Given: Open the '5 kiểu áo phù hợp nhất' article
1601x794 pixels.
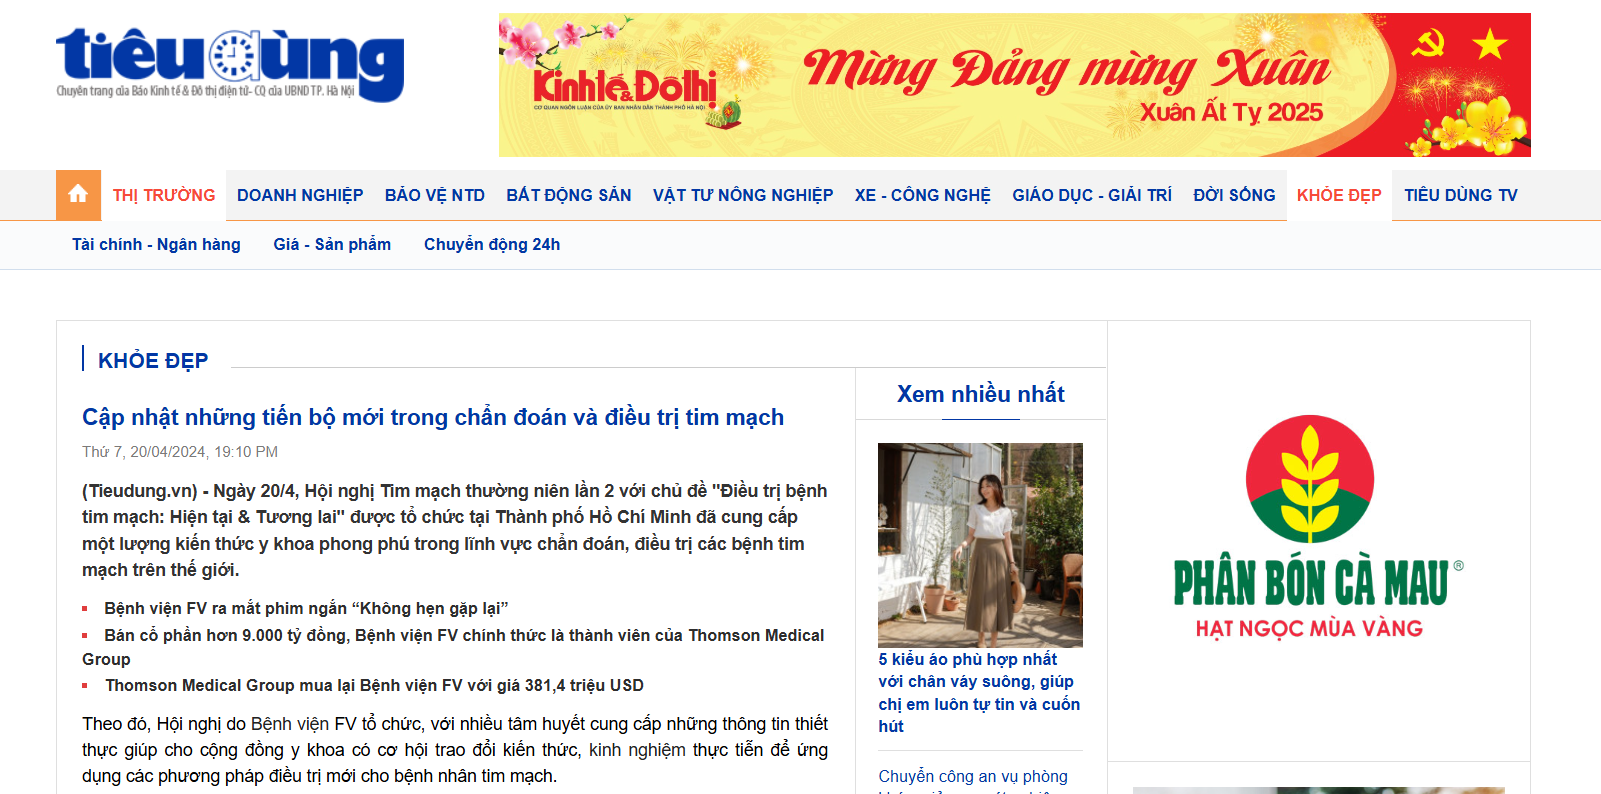Looking at the screenshot, I should [x=979, y=692].
